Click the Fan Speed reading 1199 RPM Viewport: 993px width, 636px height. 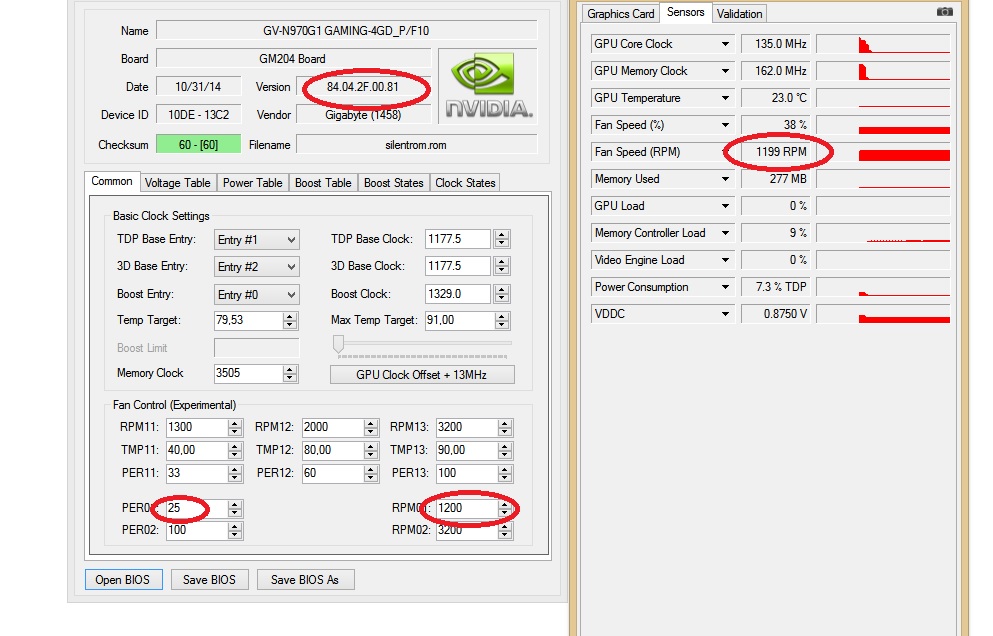(775, 152)
